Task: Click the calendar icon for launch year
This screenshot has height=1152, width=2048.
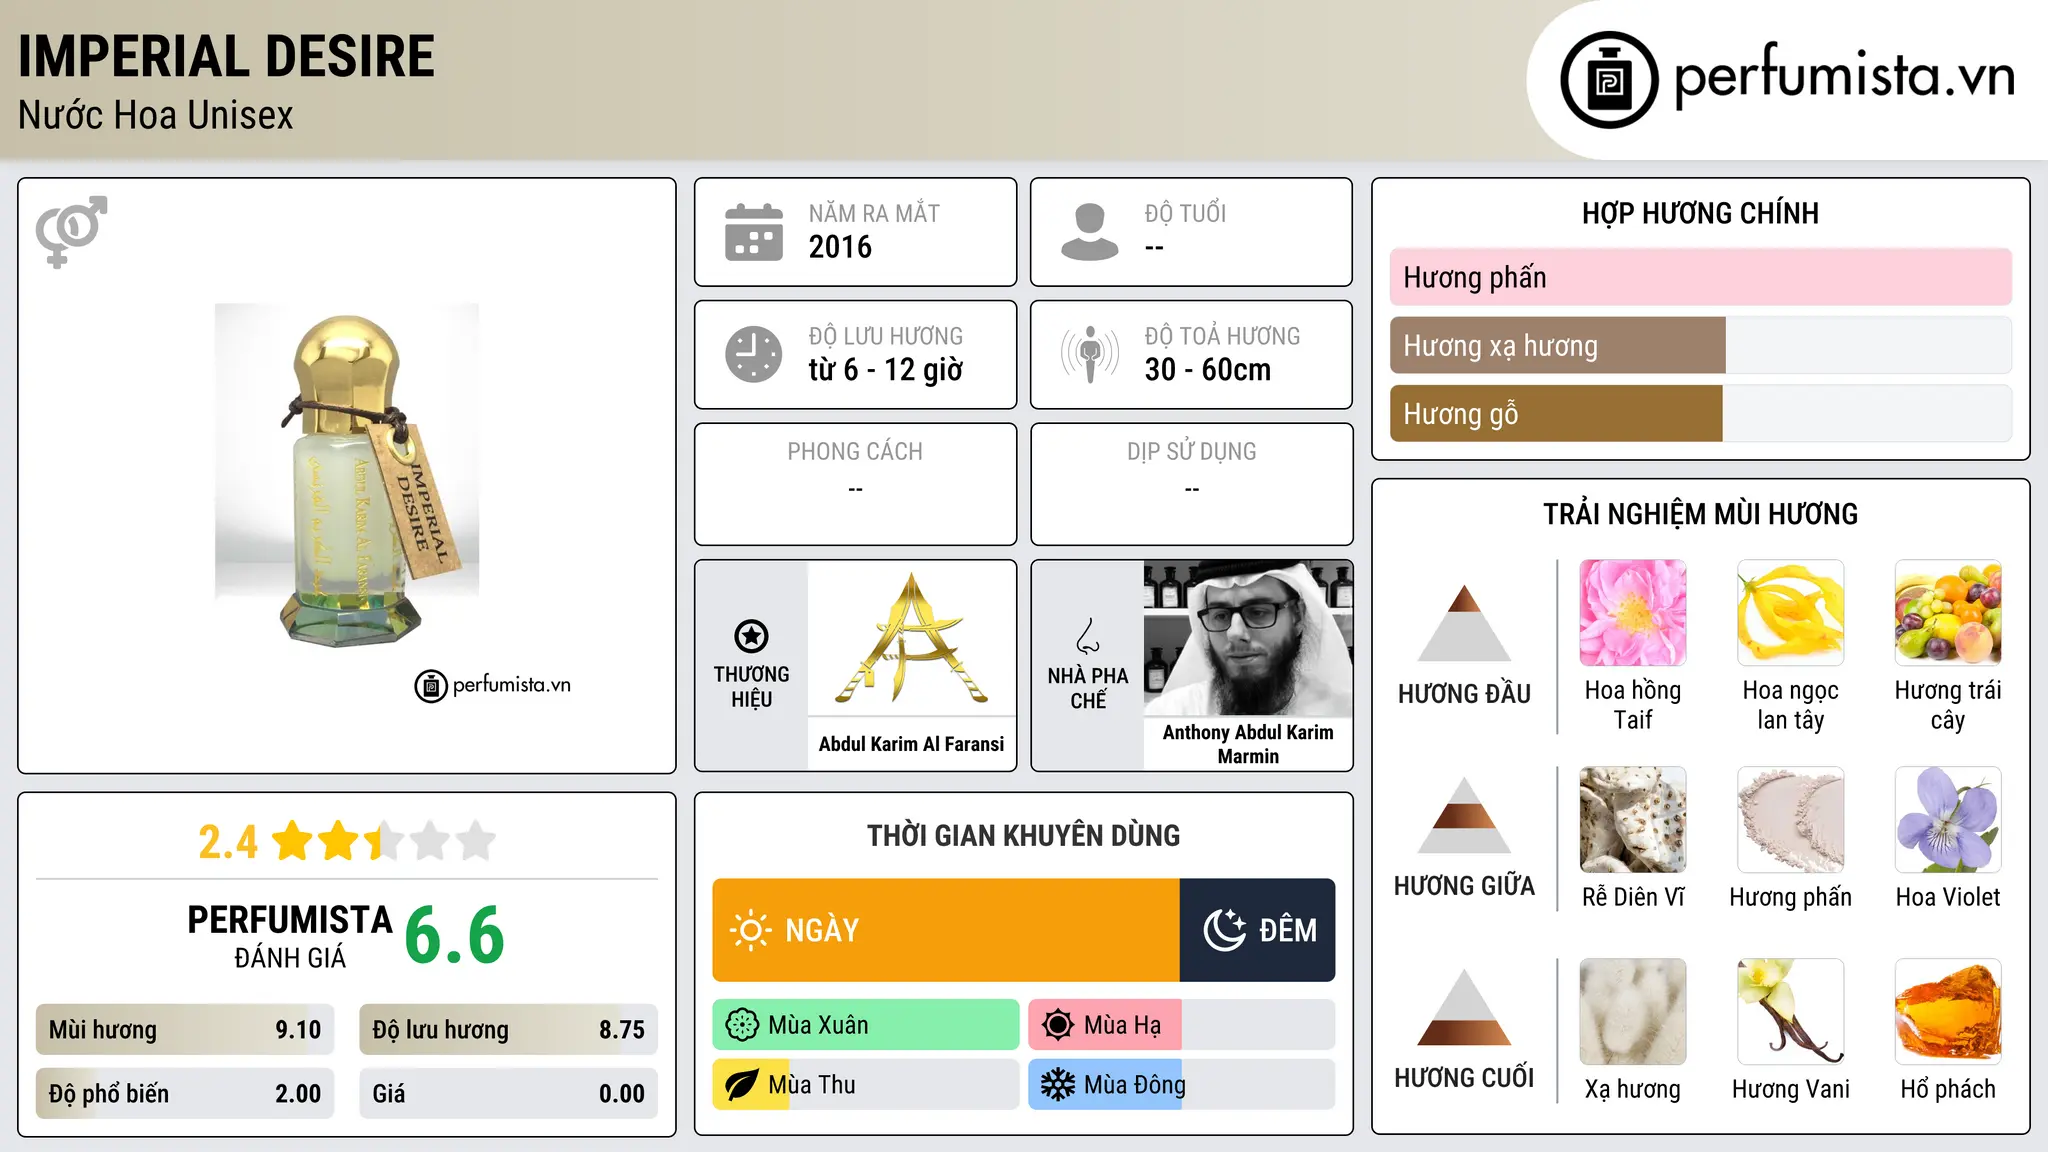Action: (x=754, y=232)
